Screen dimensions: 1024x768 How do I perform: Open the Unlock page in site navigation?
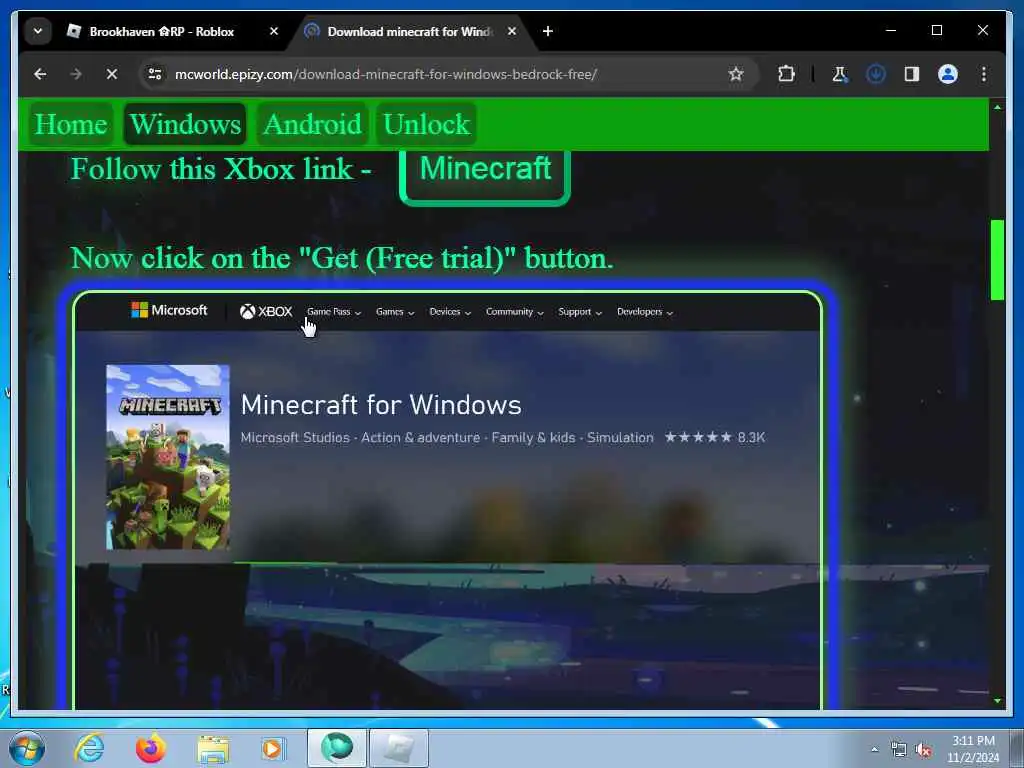pyautogui.click(x=426, y=124)
